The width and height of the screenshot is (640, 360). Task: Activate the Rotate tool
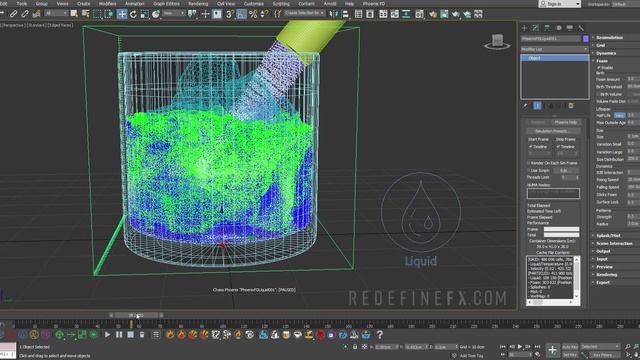133,14
